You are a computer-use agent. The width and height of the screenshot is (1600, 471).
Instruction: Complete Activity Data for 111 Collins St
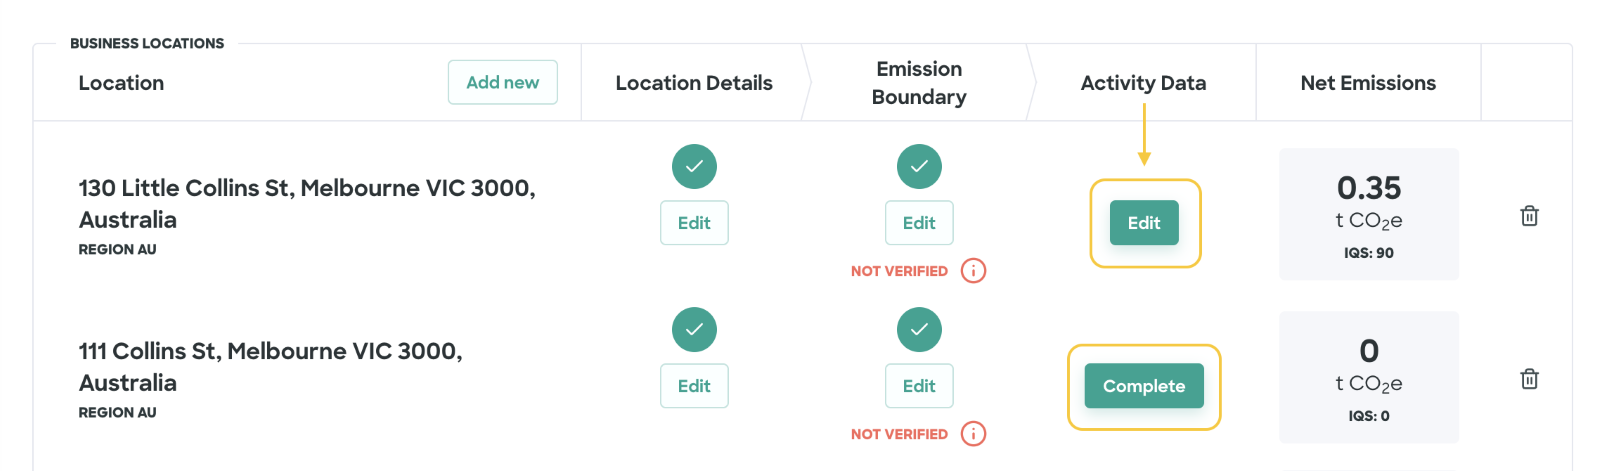[x=1144, y=386]
